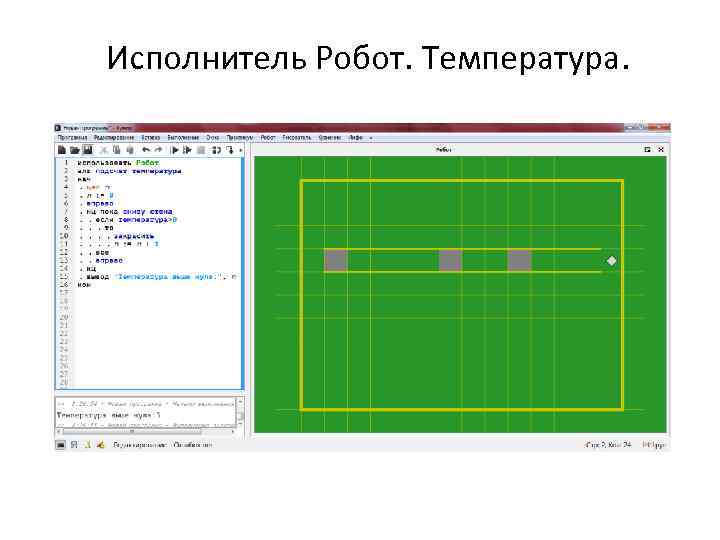720x540 pixels.
Task: Click code line 'алг подсчет температура'
Action: point(130,171)
